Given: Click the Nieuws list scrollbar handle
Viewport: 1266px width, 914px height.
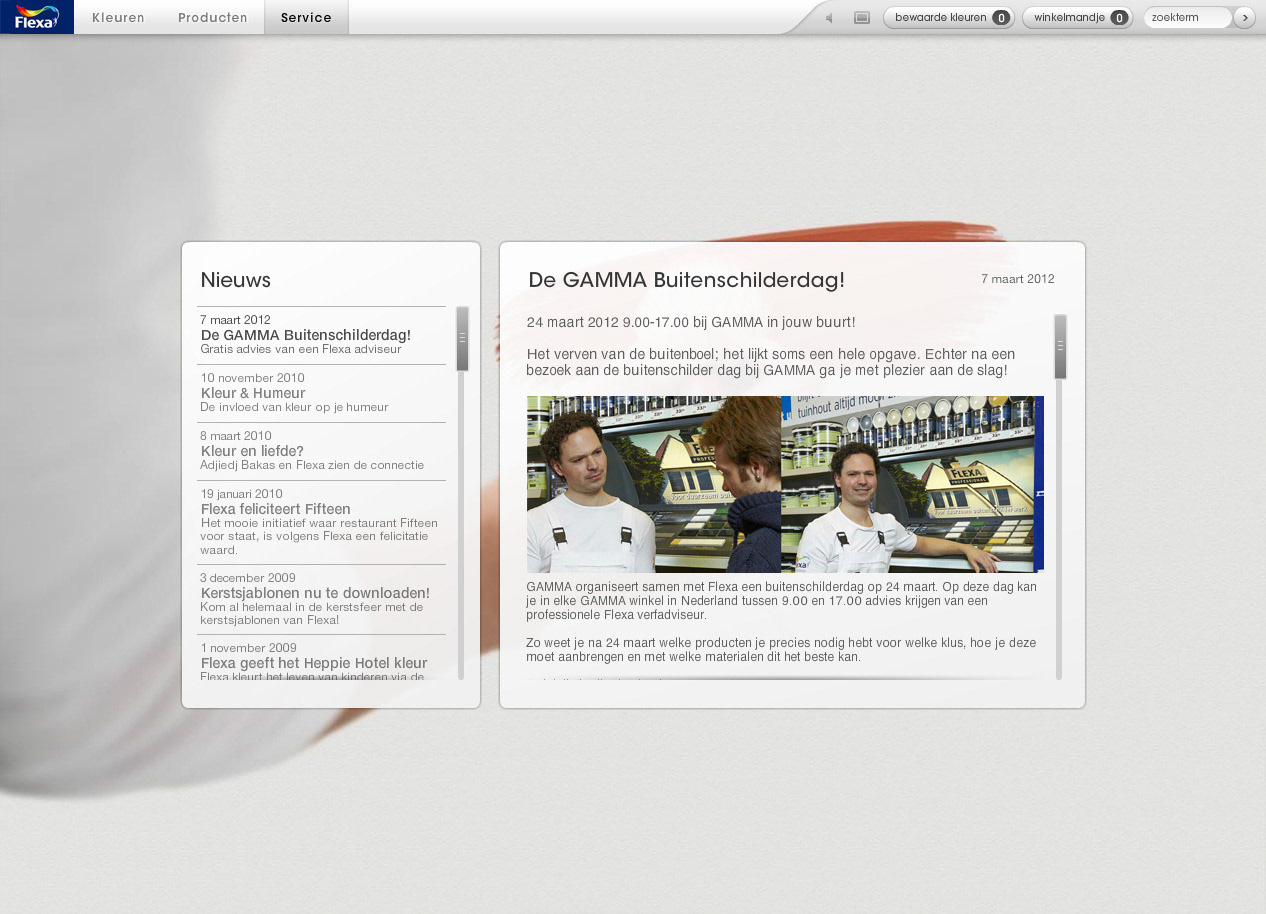Looking at the screenshot, I should 462,339.
